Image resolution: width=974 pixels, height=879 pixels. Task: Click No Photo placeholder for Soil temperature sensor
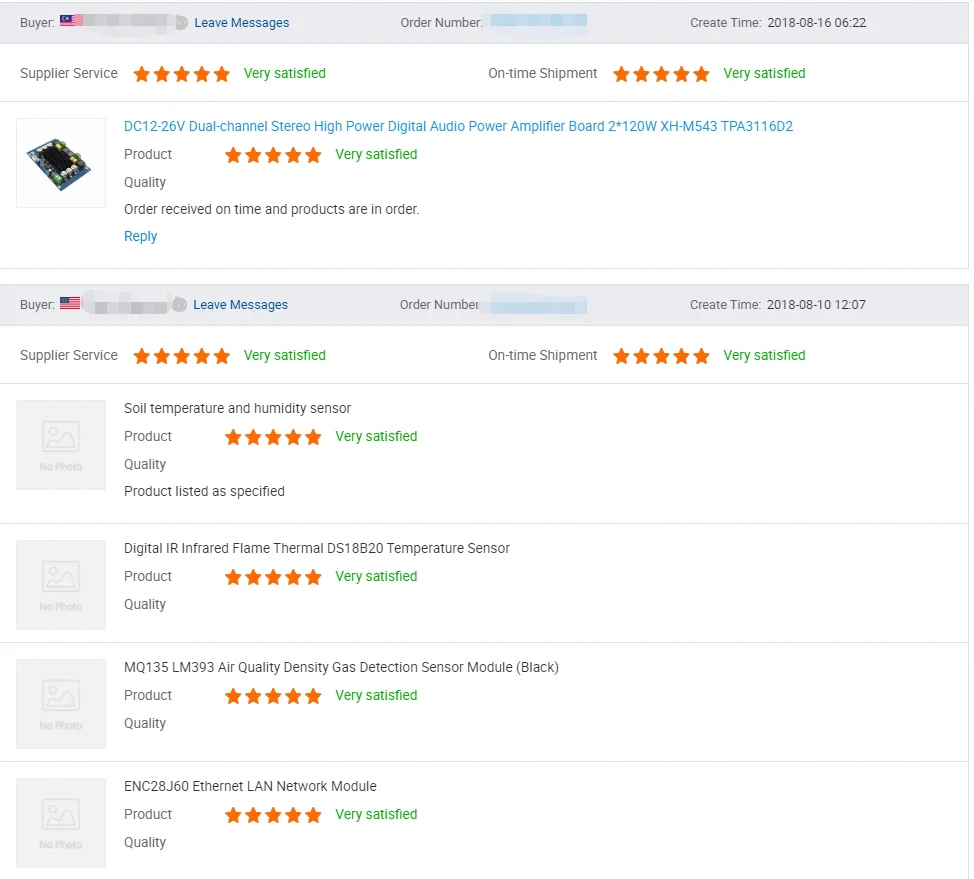pyautogui.click(x=61, y=445)
